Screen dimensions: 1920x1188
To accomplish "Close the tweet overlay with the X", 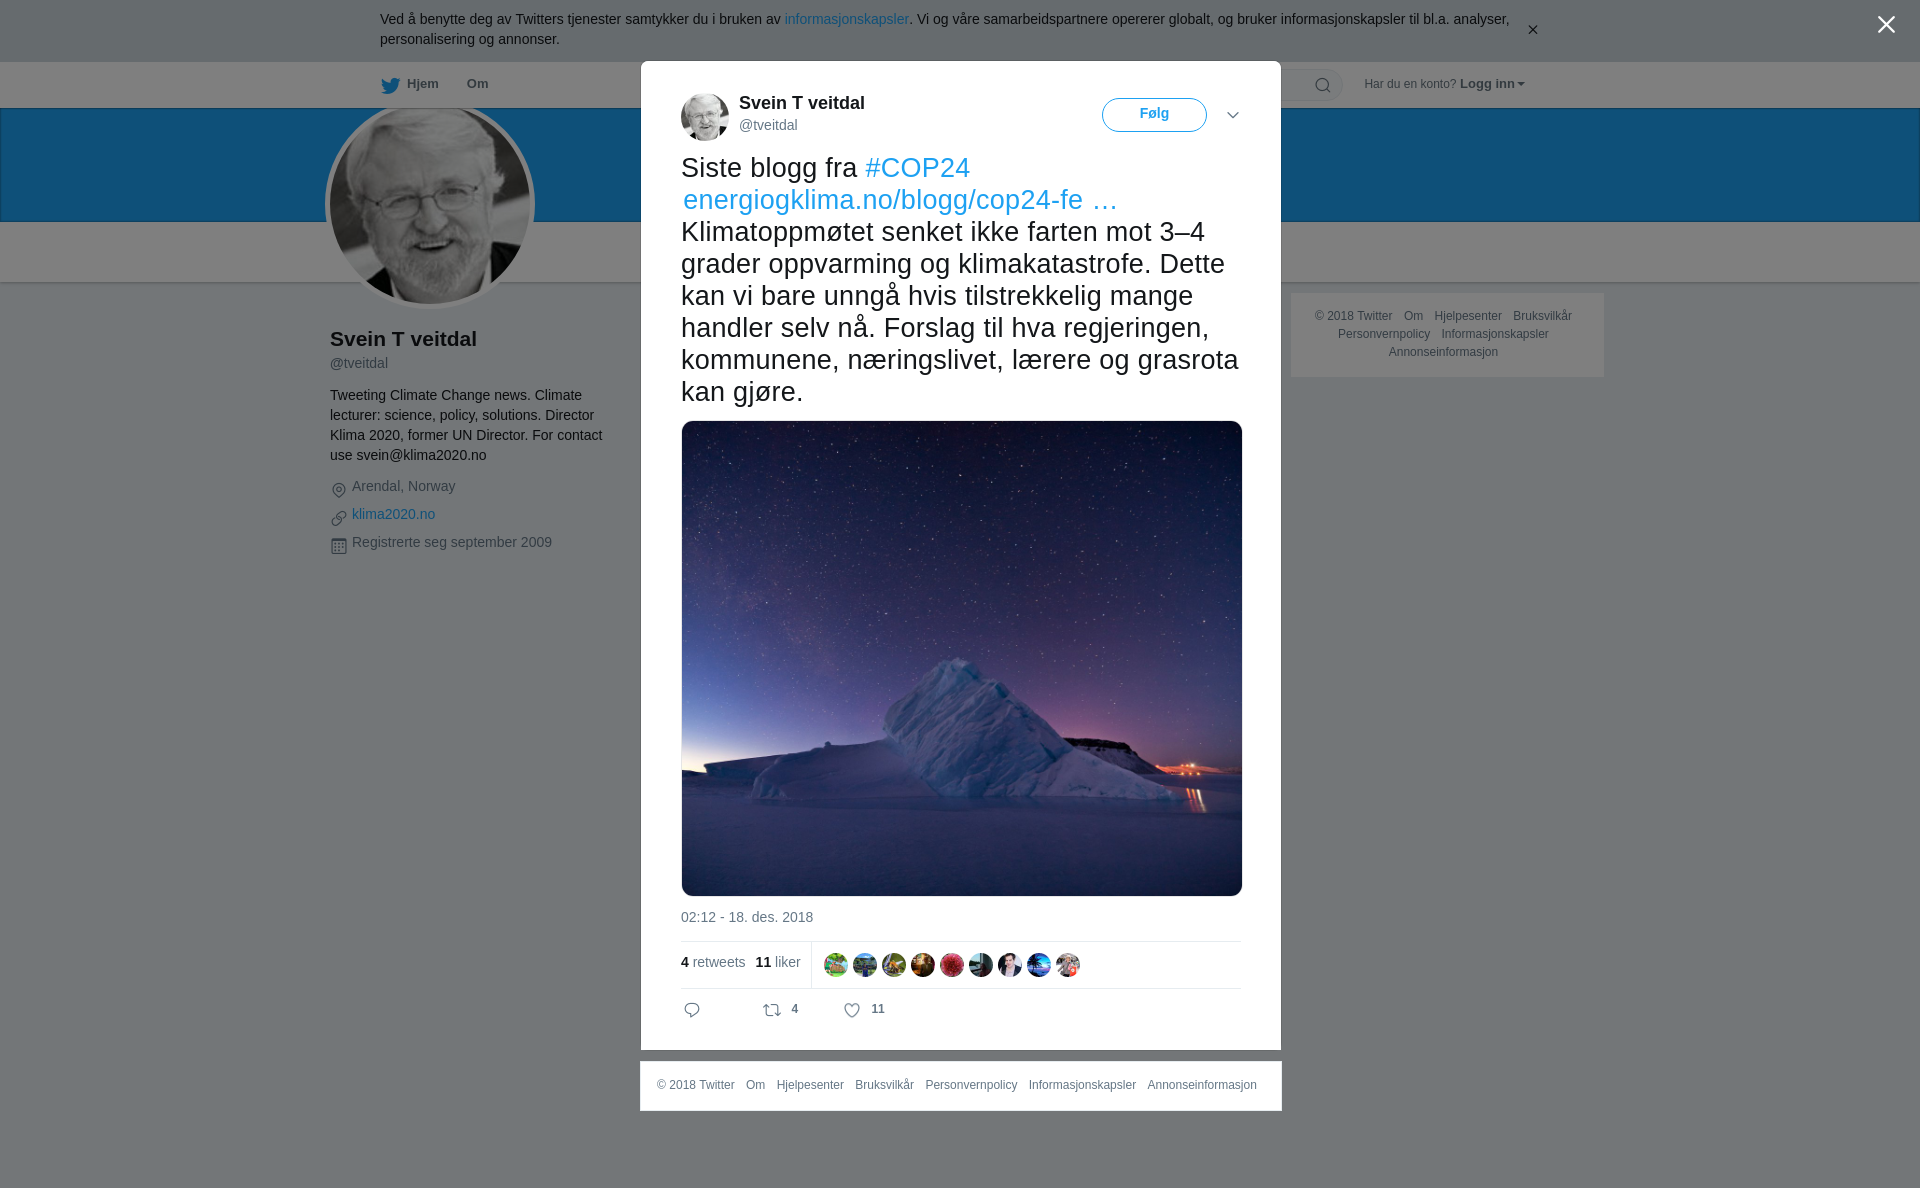I will (1886, 25).
